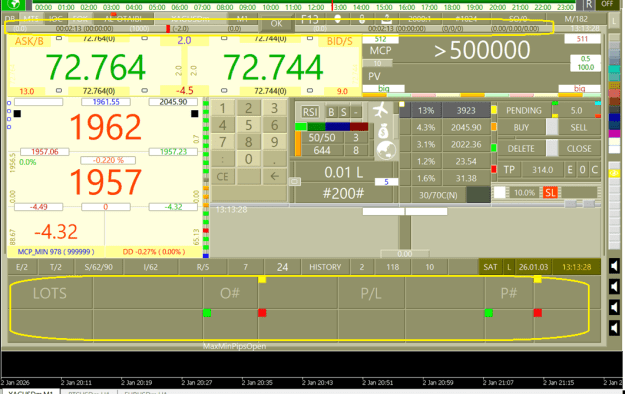Click slider handle between BUY and SELL

tap(552, 127)
